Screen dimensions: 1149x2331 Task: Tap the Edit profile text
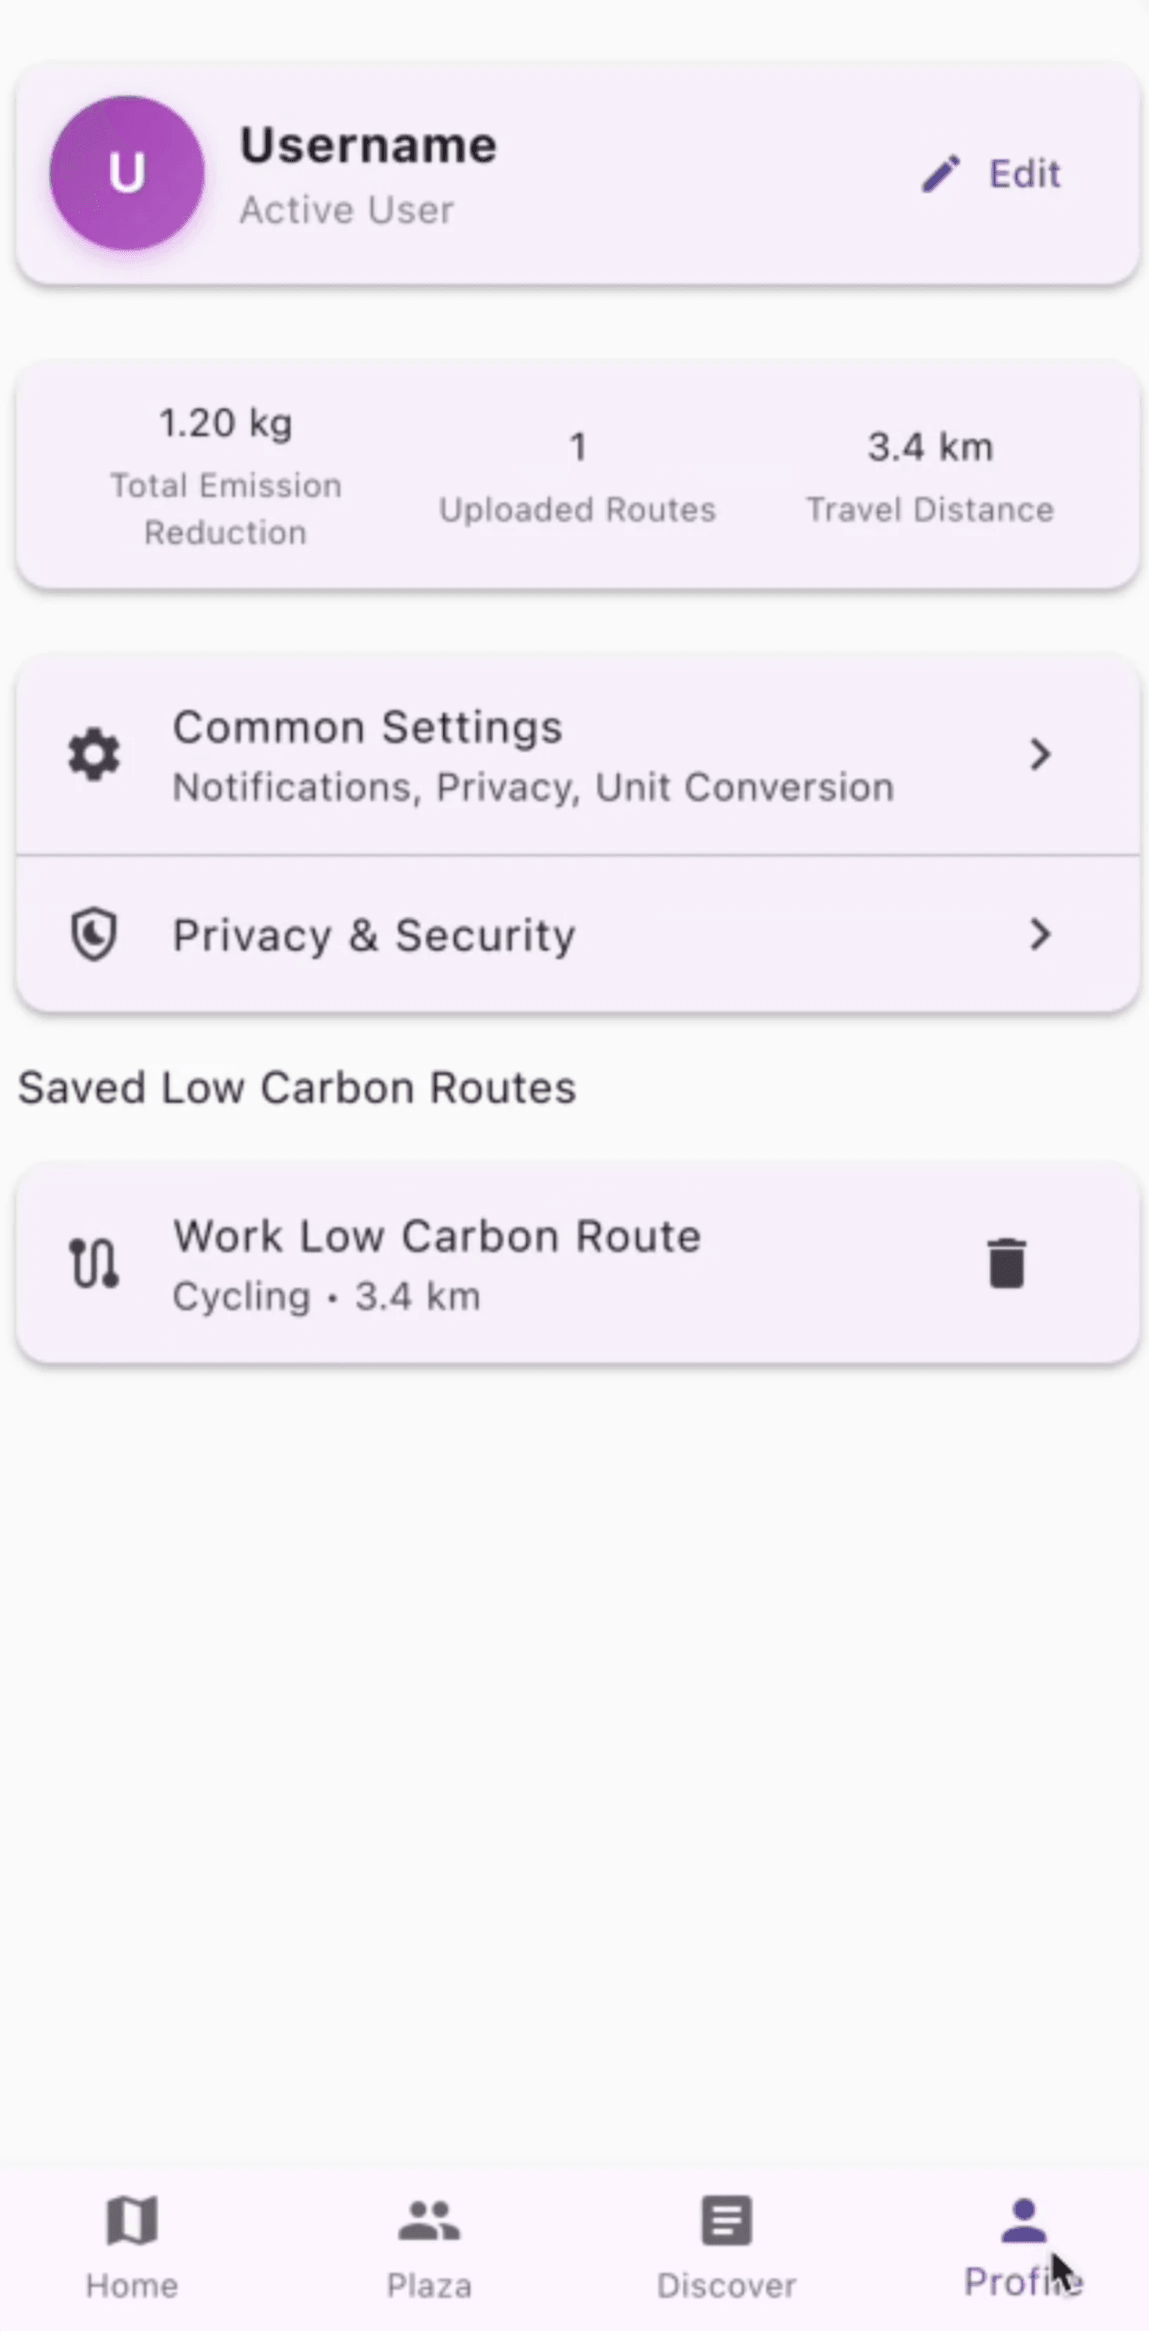(1024, 174)
